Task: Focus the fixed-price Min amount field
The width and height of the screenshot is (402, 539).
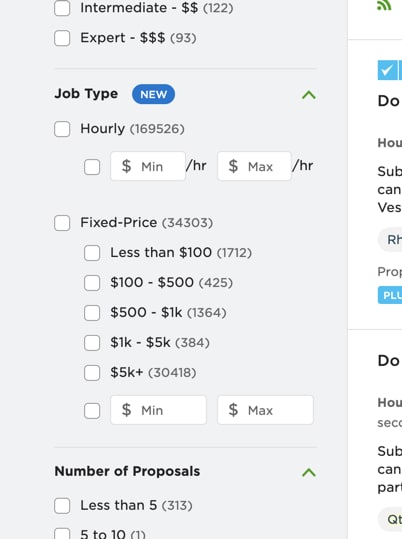Action: pyautogui.click(x=158, y=410)
